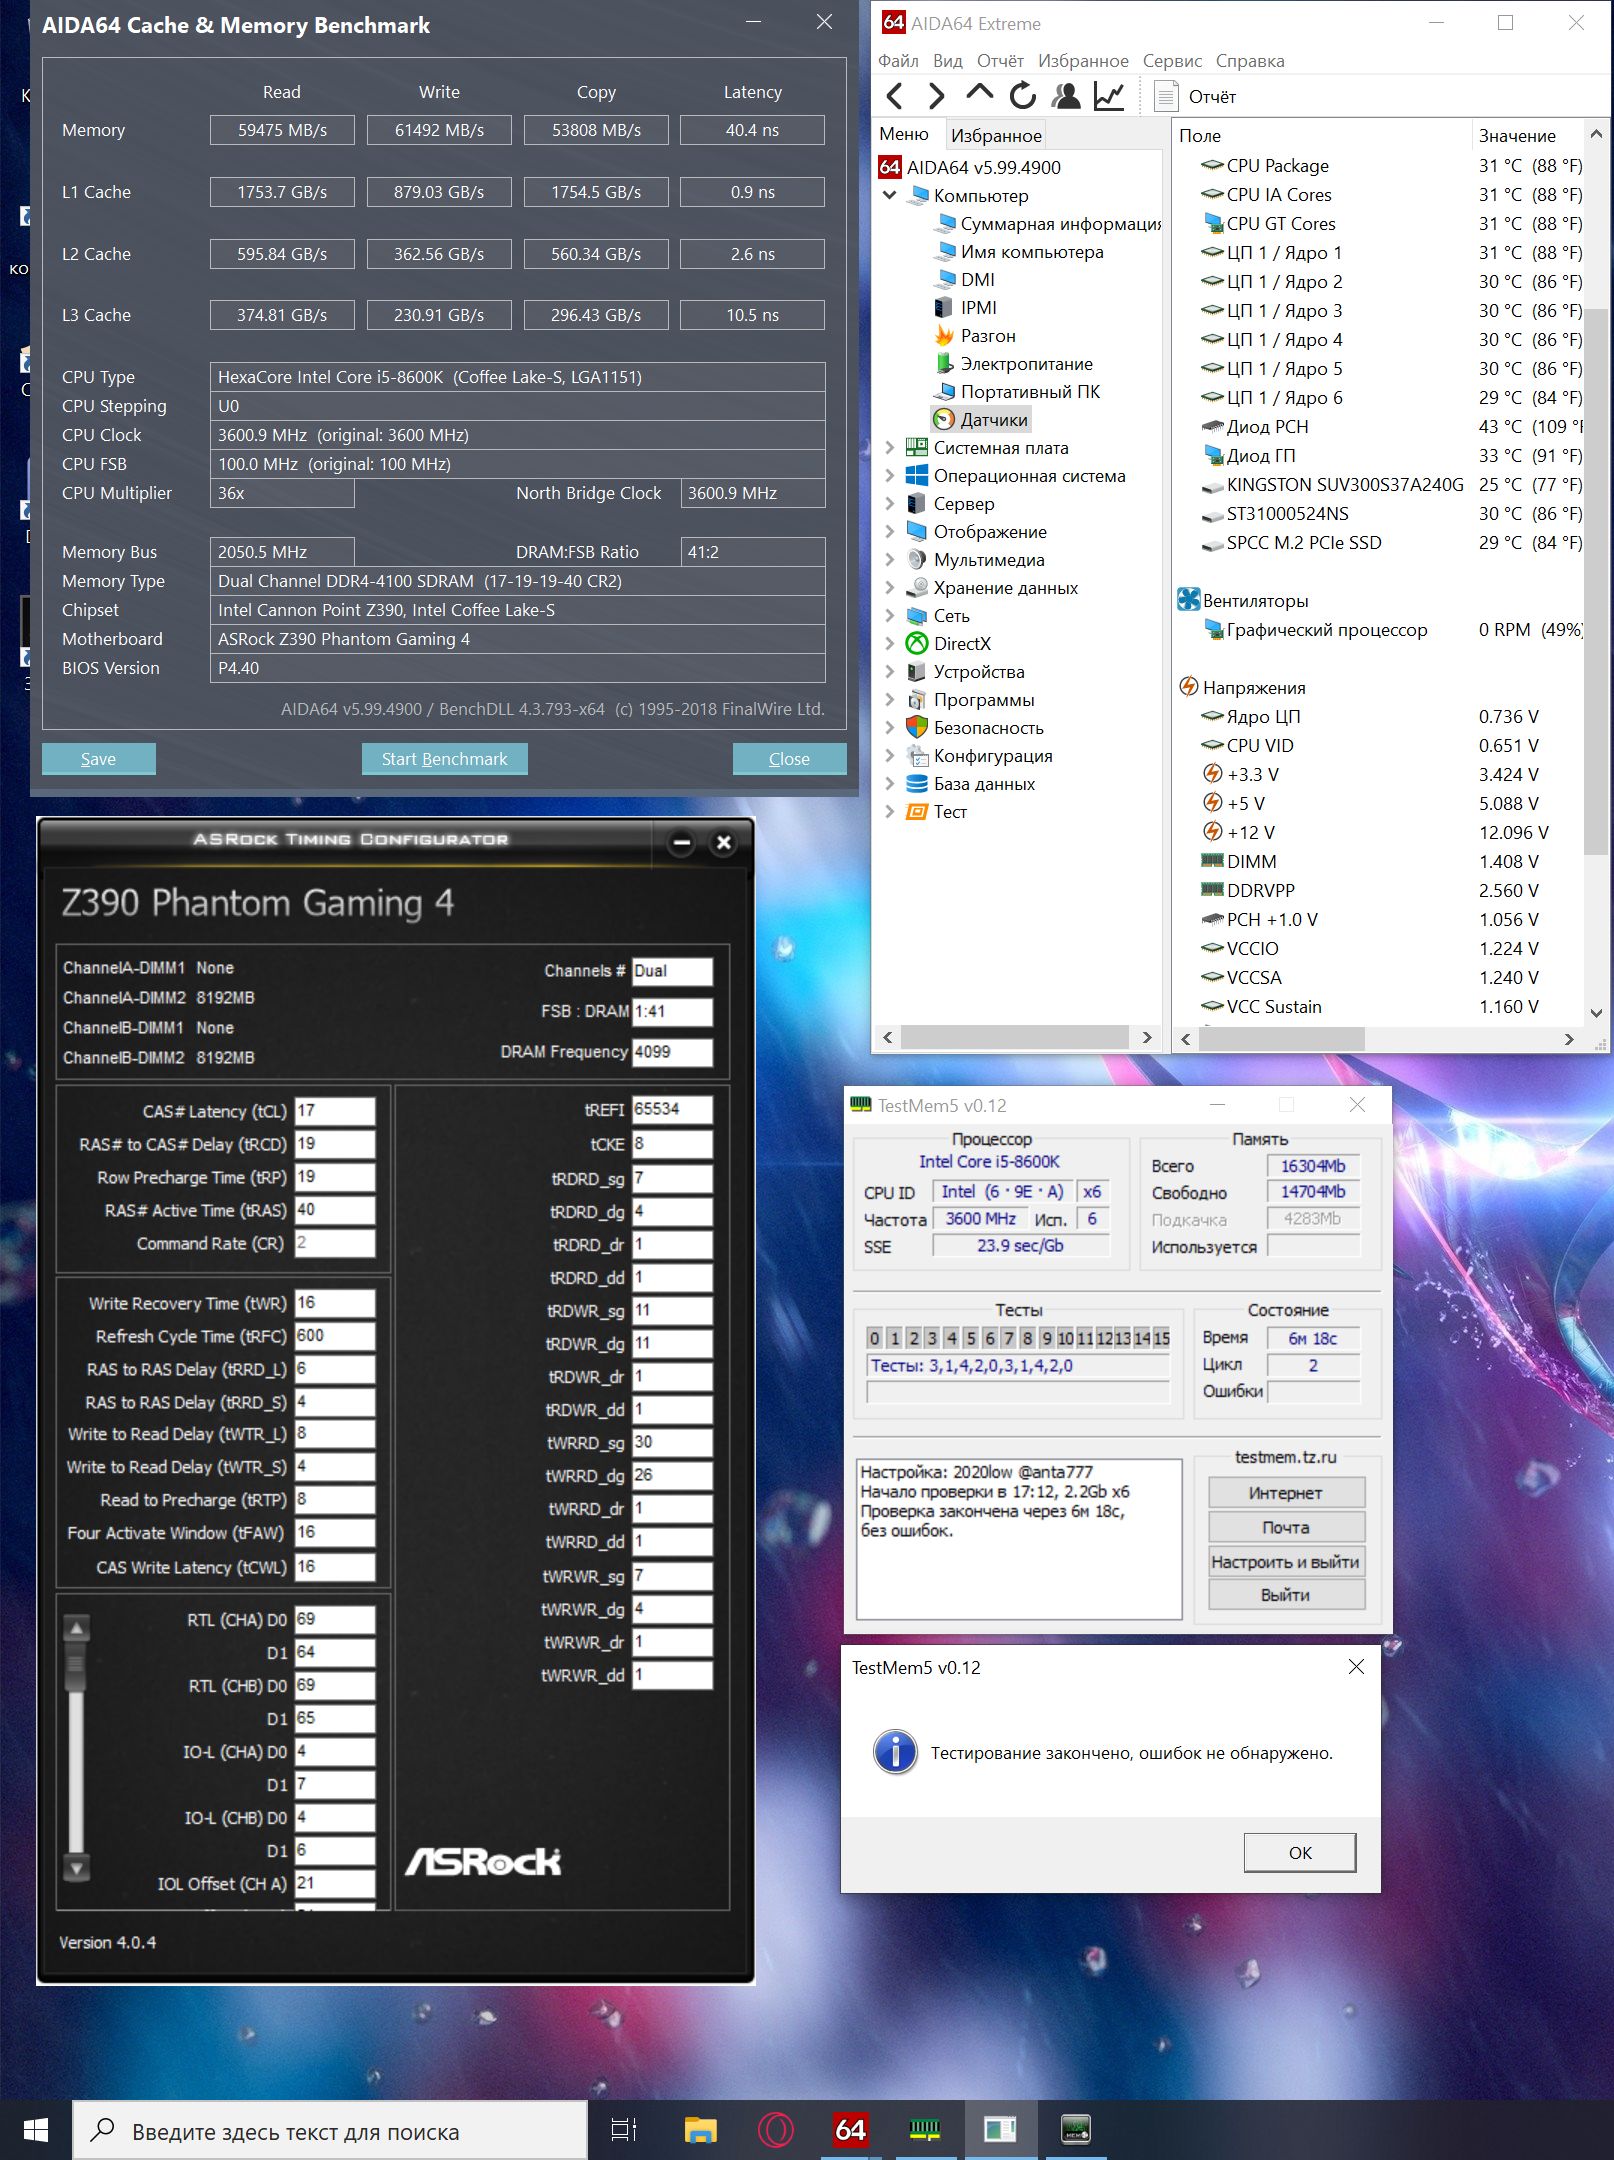Click the ASRock Timing Configurator scroll-down arrow

point(77,1867)
